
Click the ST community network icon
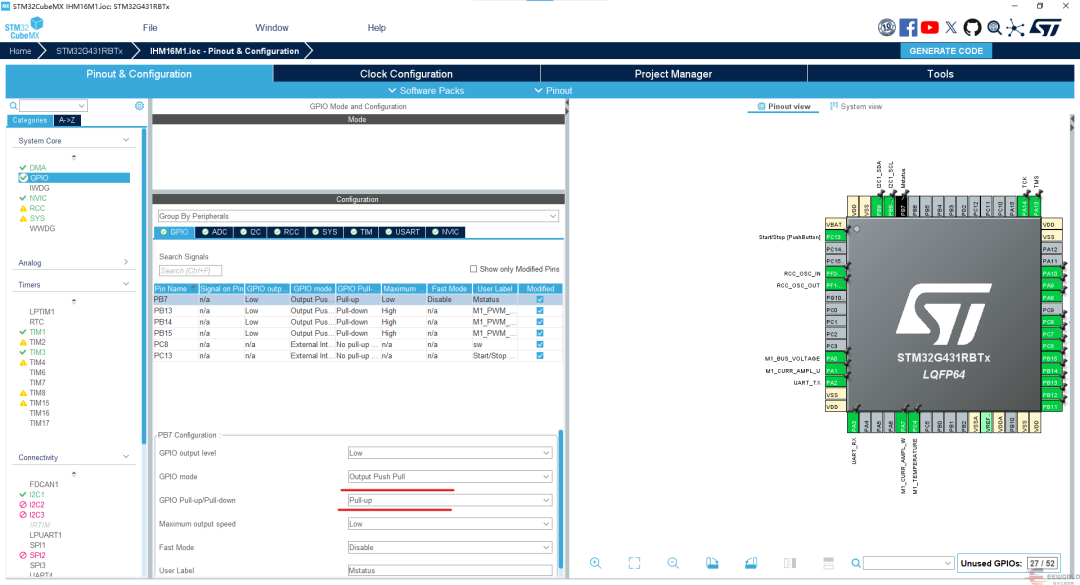(x=1015, y=28)
